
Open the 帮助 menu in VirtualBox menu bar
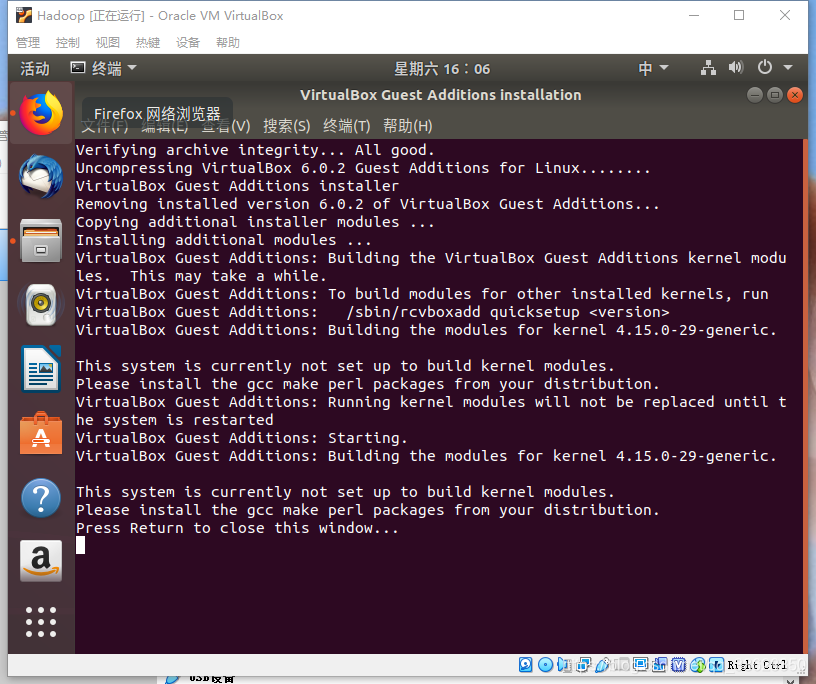click(x=228, y=43)
